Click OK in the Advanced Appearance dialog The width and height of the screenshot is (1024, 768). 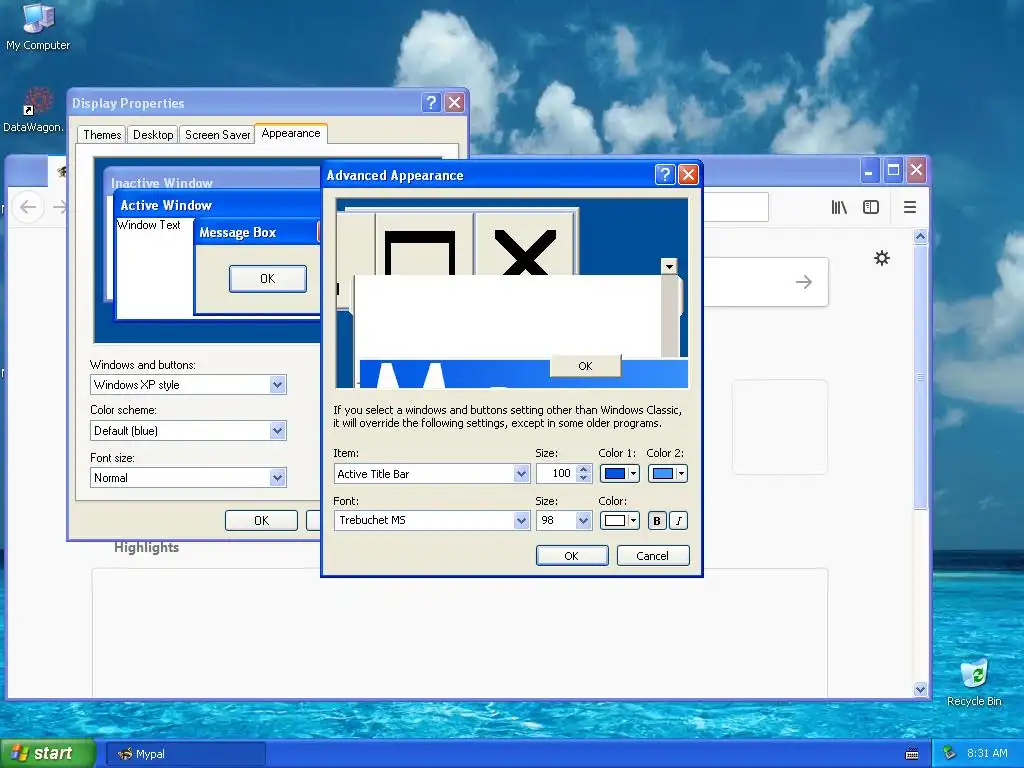pos(572,556)
